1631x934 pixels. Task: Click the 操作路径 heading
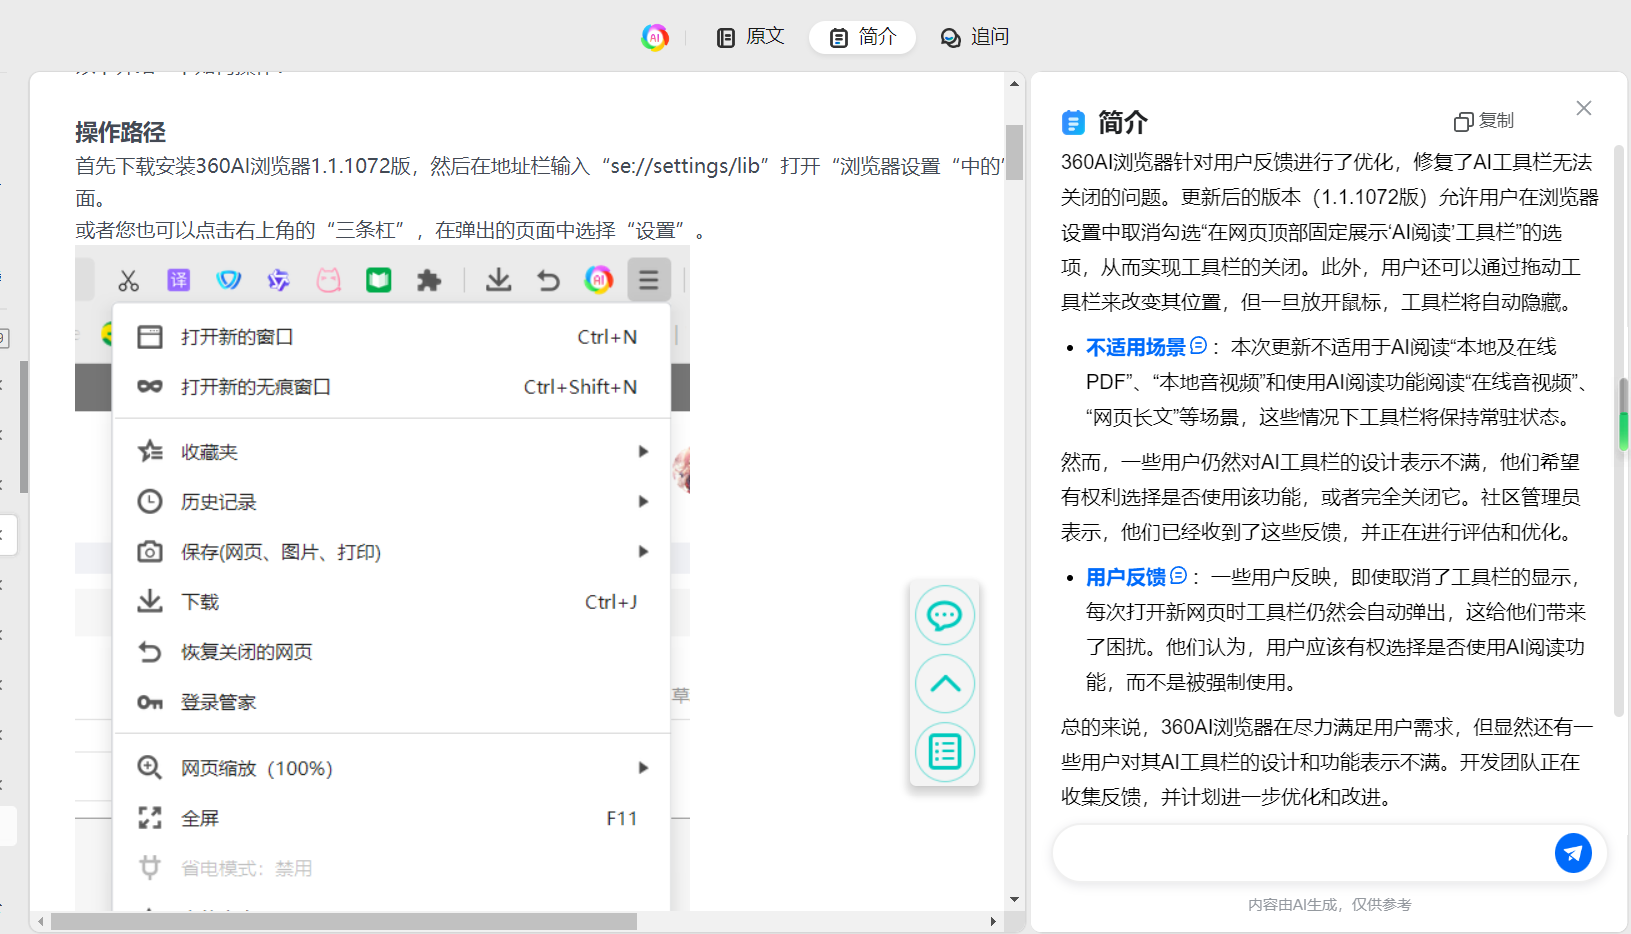click(120, 132)
